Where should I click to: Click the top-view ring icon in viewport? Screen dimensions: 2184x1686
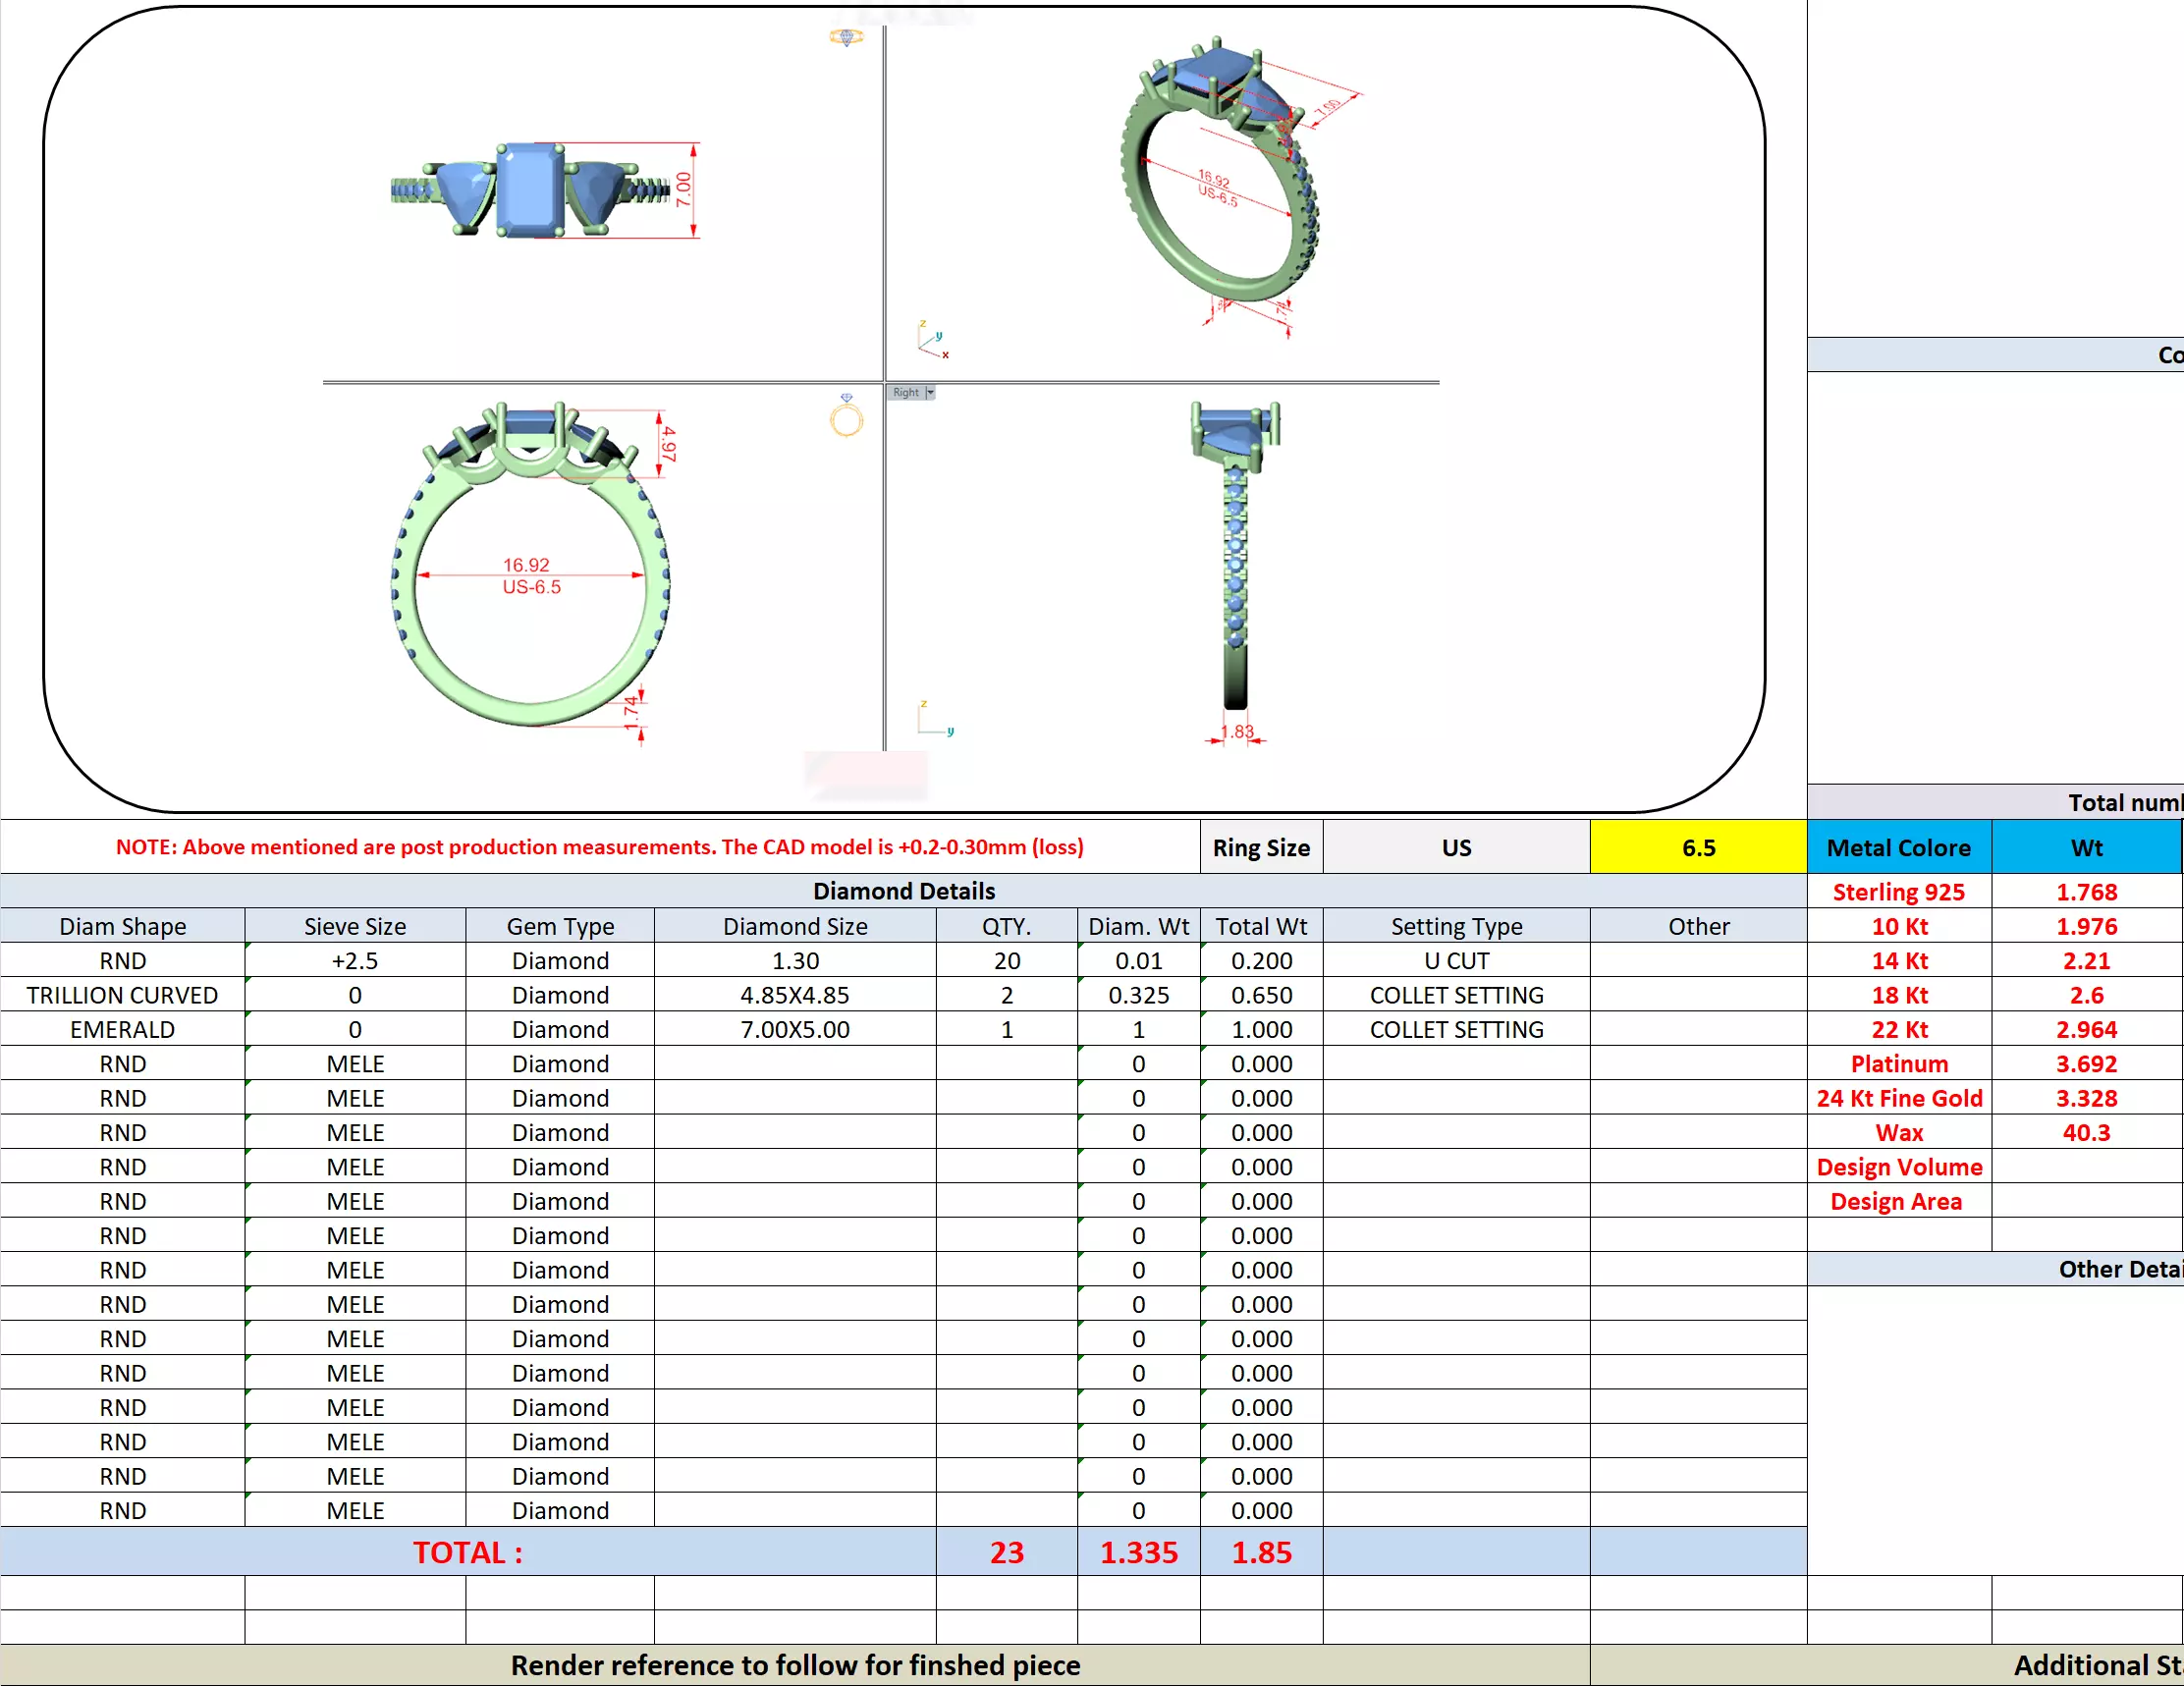click(846, 37)
